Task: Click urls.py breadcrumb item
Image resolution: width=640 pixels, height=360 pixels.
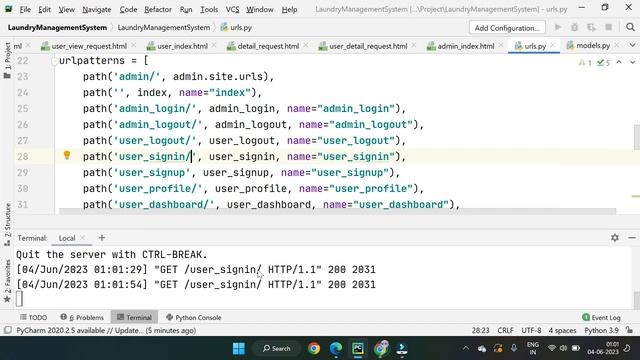Action: coord(236,27)
